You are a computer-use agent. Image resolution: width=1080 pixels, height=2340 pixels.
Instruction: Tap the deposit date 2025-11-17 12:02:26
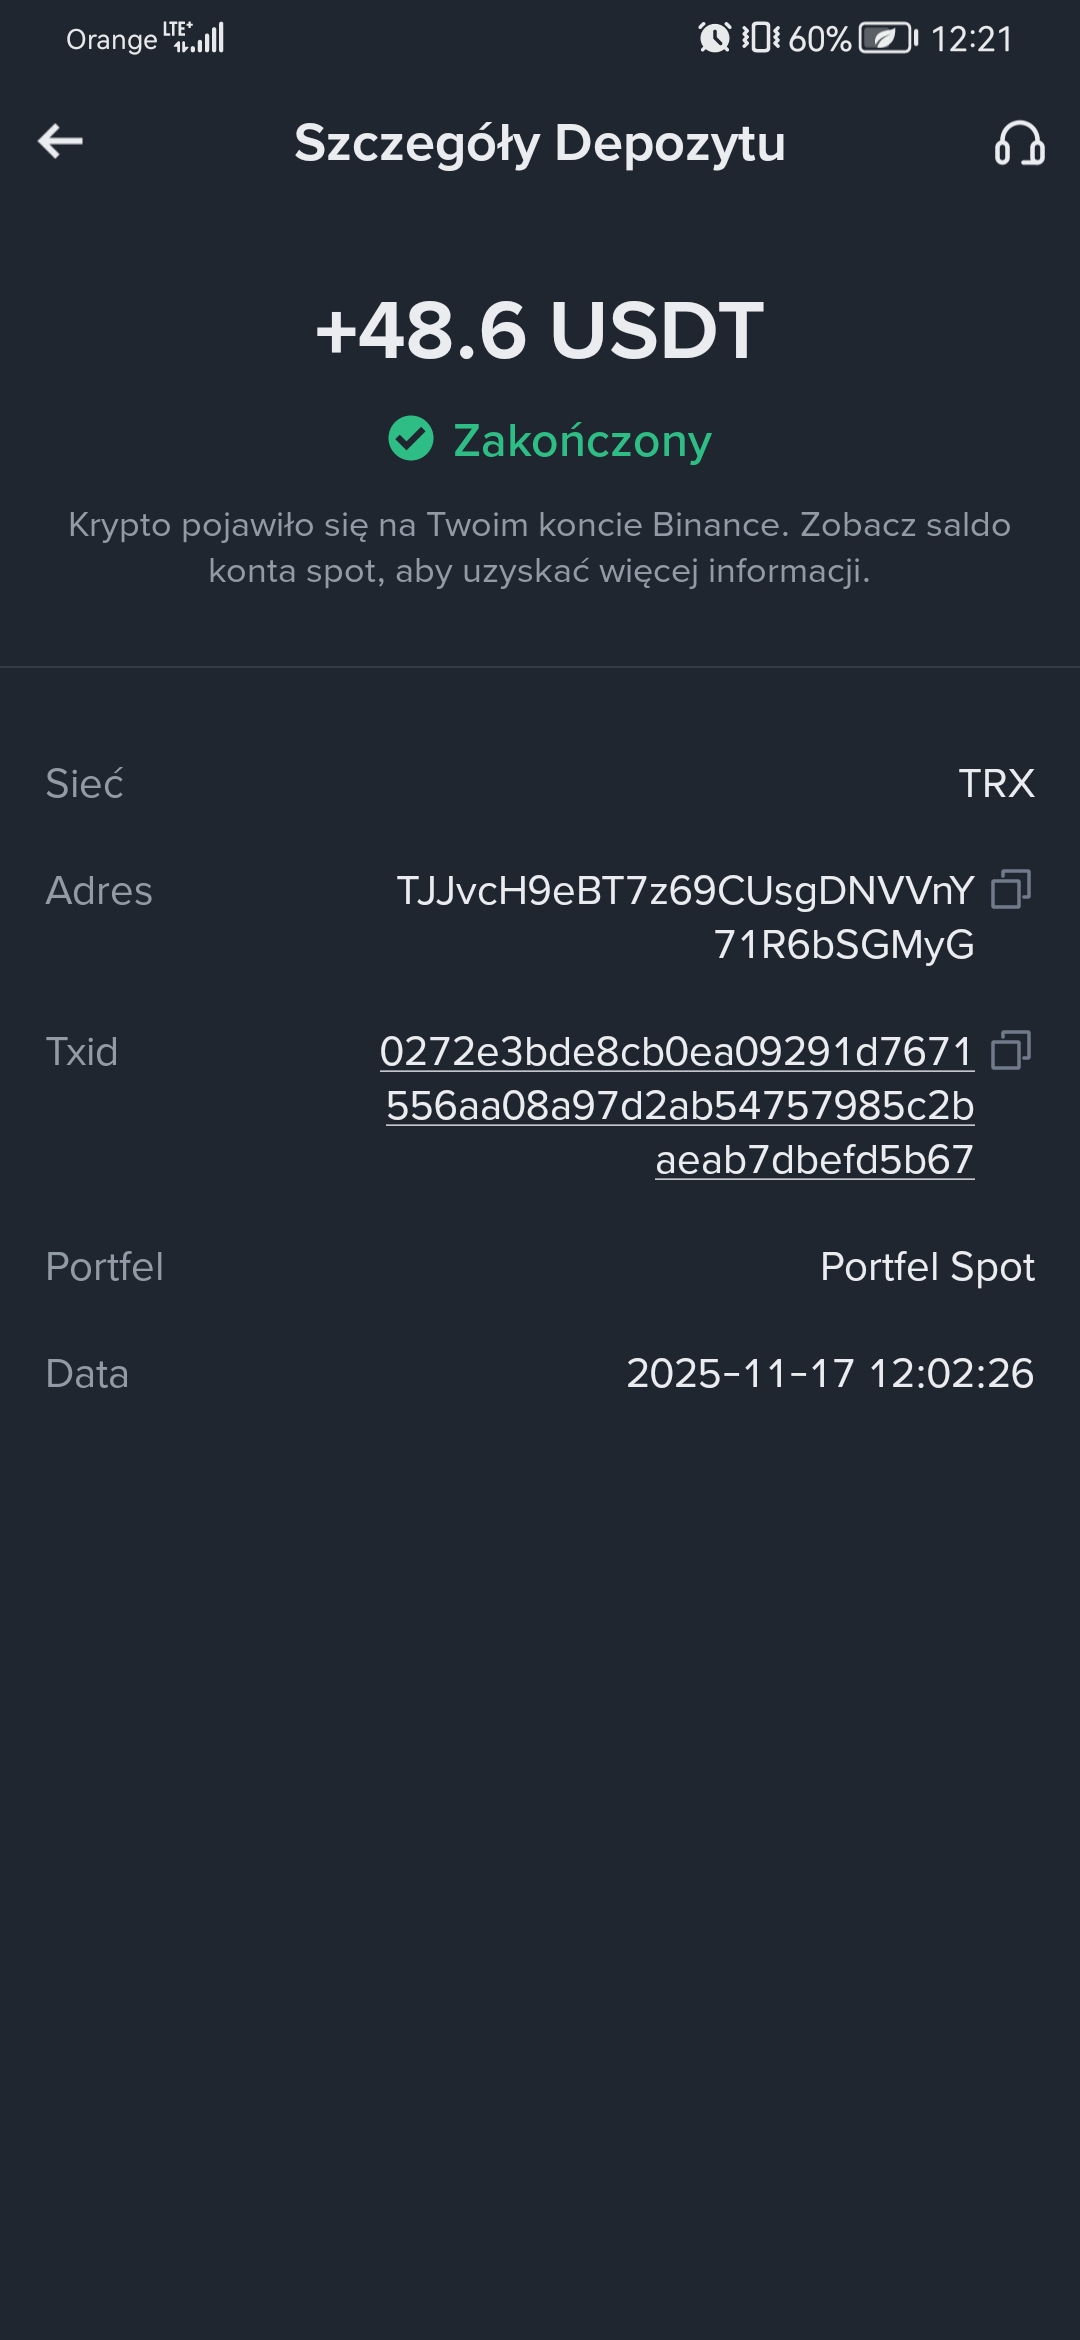830,1374
